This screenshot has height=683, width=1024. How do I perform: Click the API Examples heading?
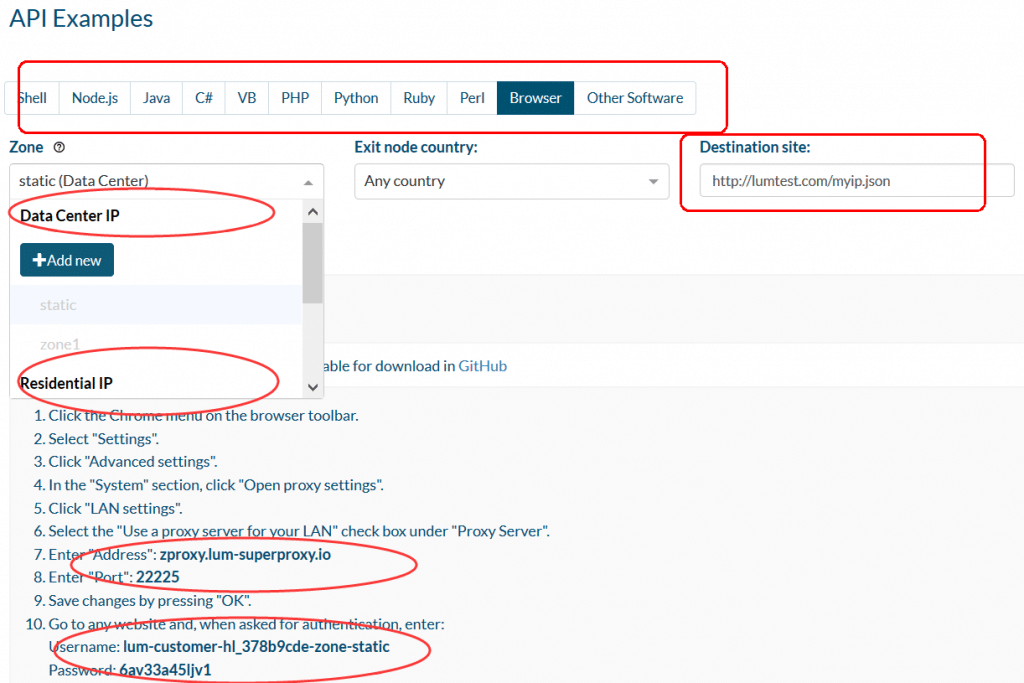pyautogui.click(x=81, y=18)
